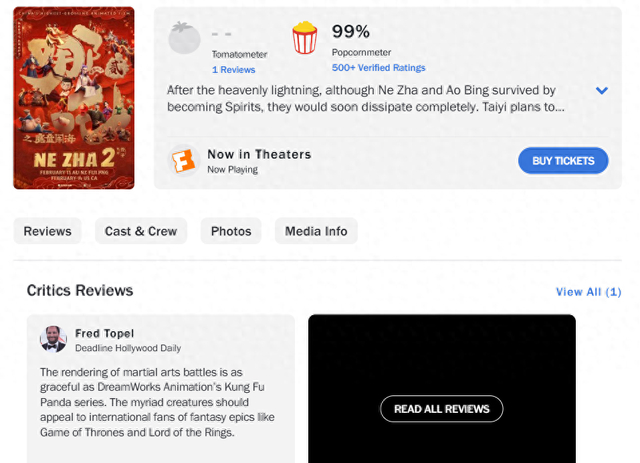
Task: Click the Read All Reviews button
Action: click(441, 408)
